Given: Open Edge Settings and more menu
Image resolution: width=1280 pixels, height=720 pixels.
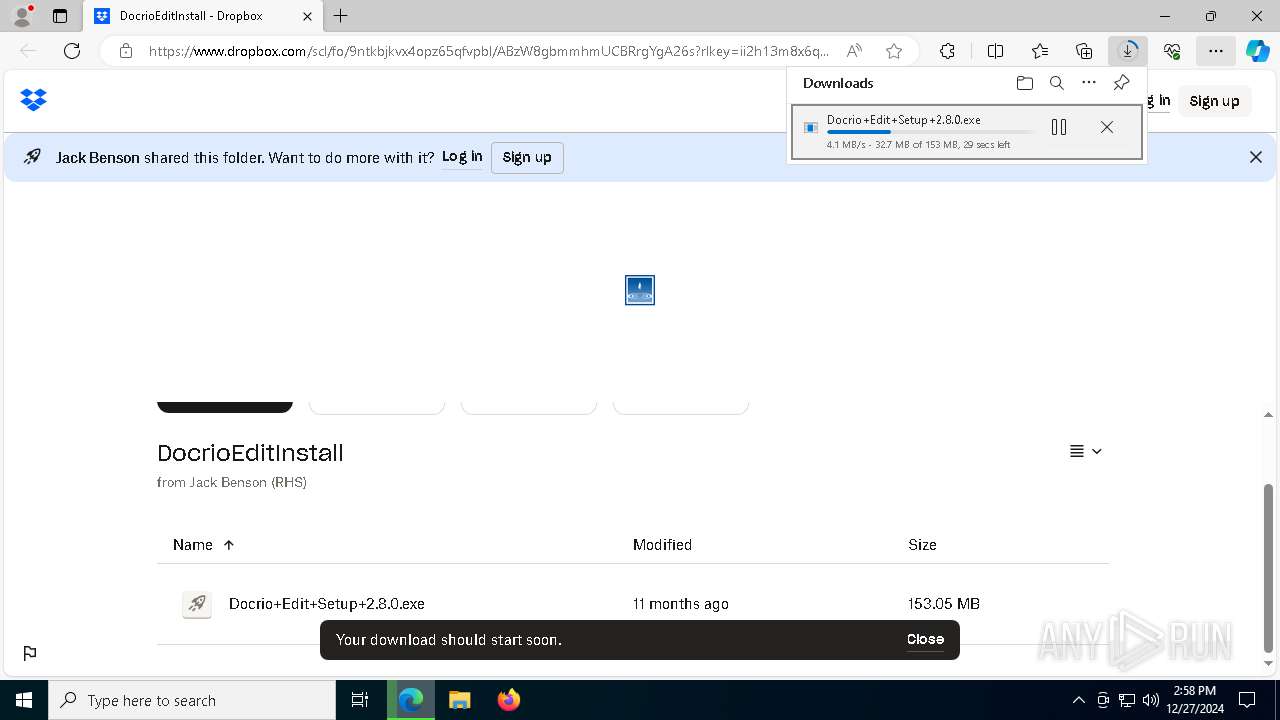Looking at the screenshot, I should (1215, 51).
